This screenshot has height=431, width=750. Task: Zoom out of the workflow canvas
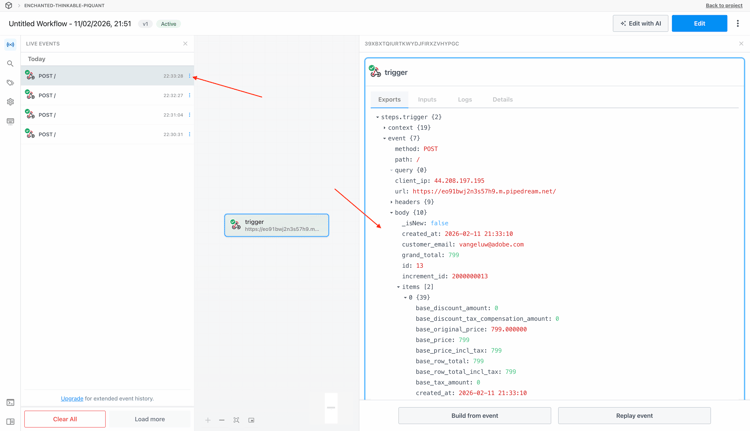pos(221,420)
